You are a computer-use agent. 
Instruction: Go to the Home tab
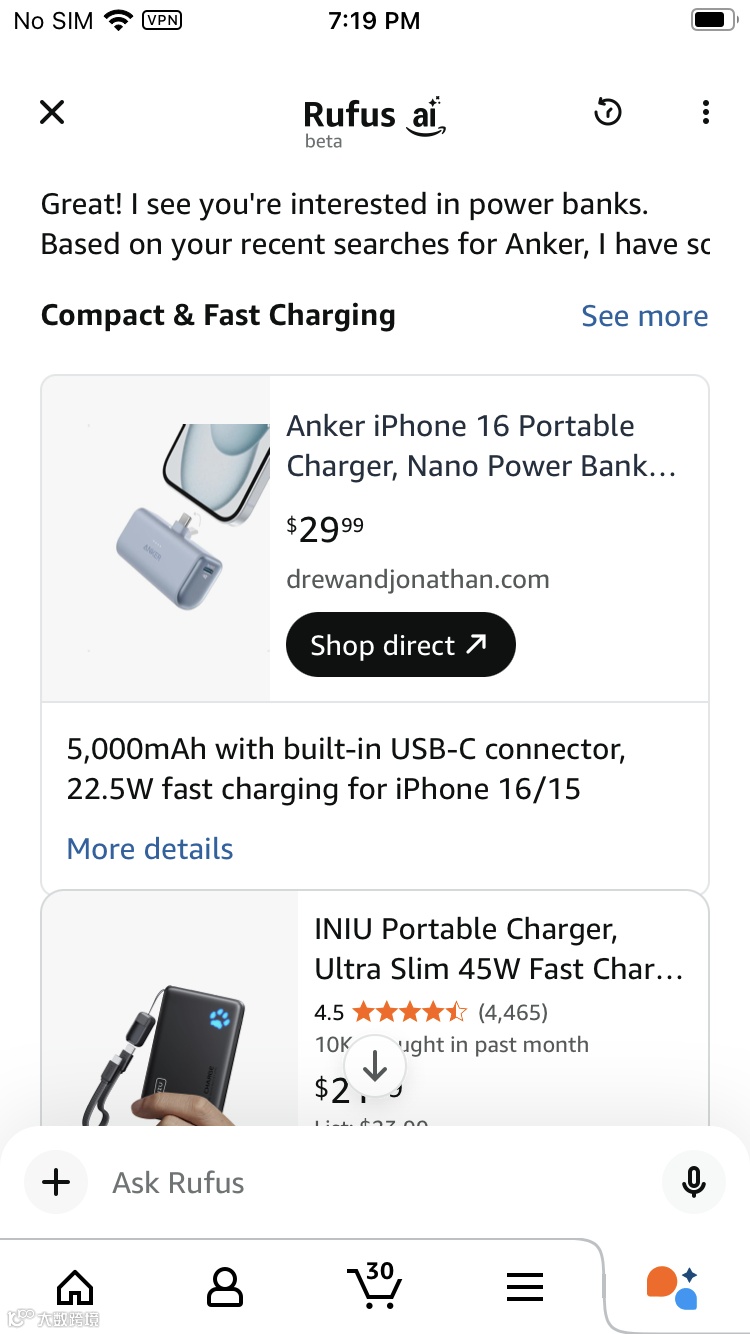pos(75,1287)
